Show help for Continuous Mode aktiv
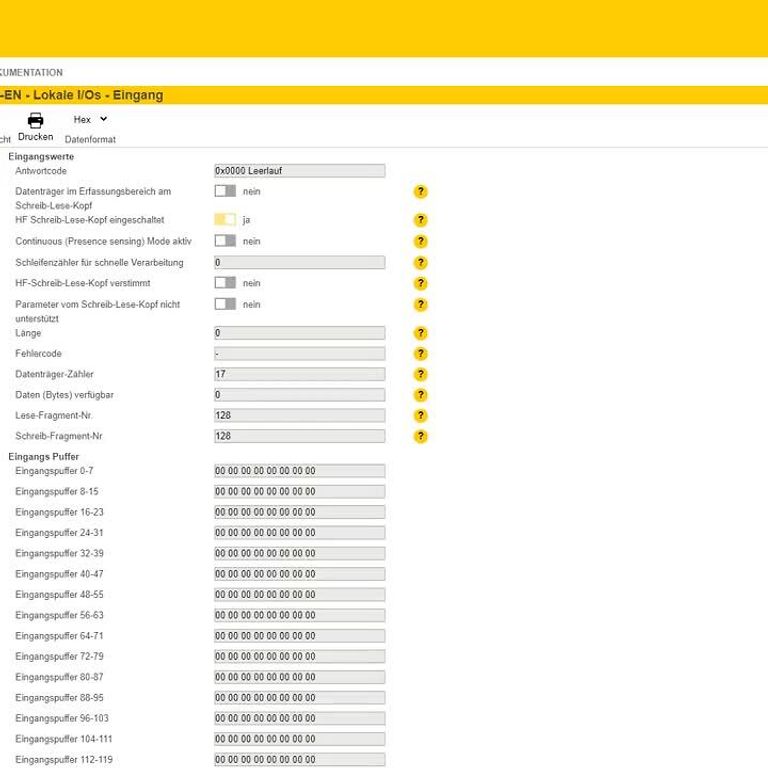 [420, 241]
